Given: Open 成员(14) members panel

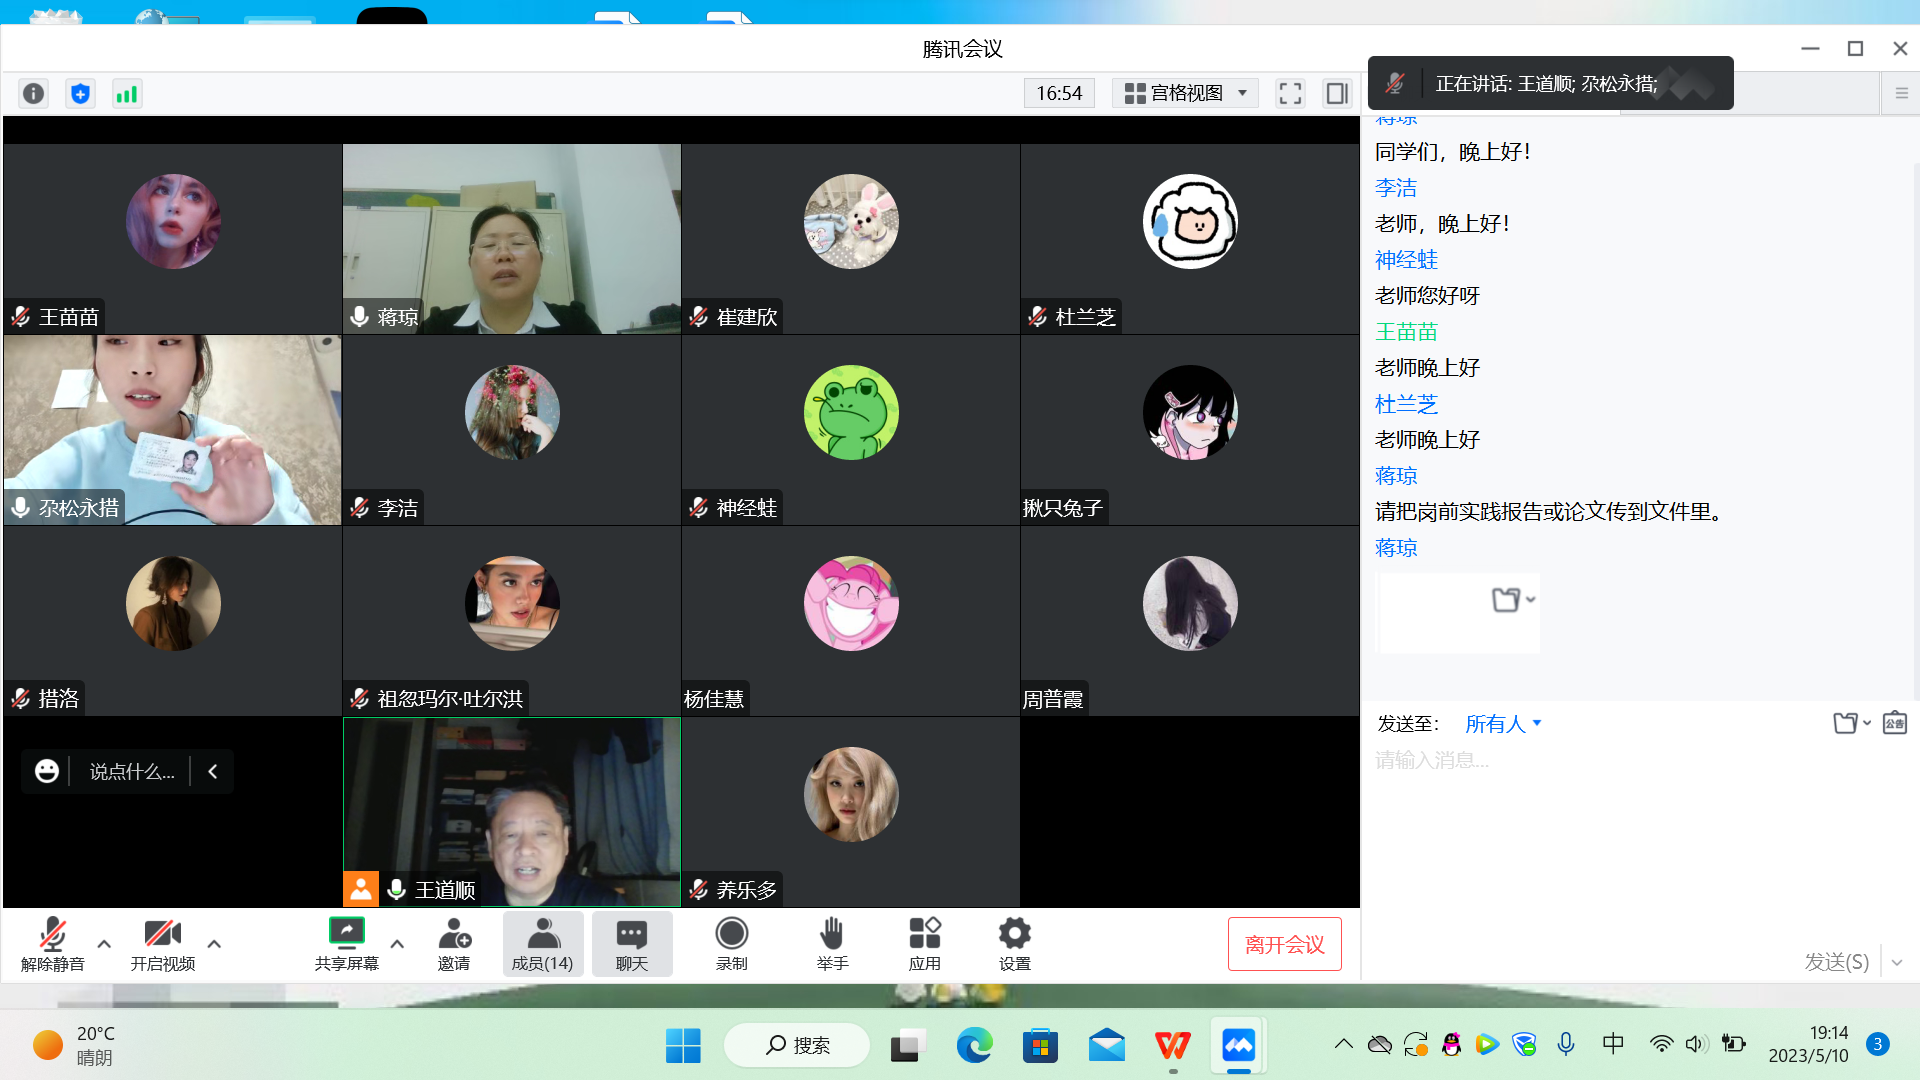Looking at the screenshot, I should [x=542, y=943].
